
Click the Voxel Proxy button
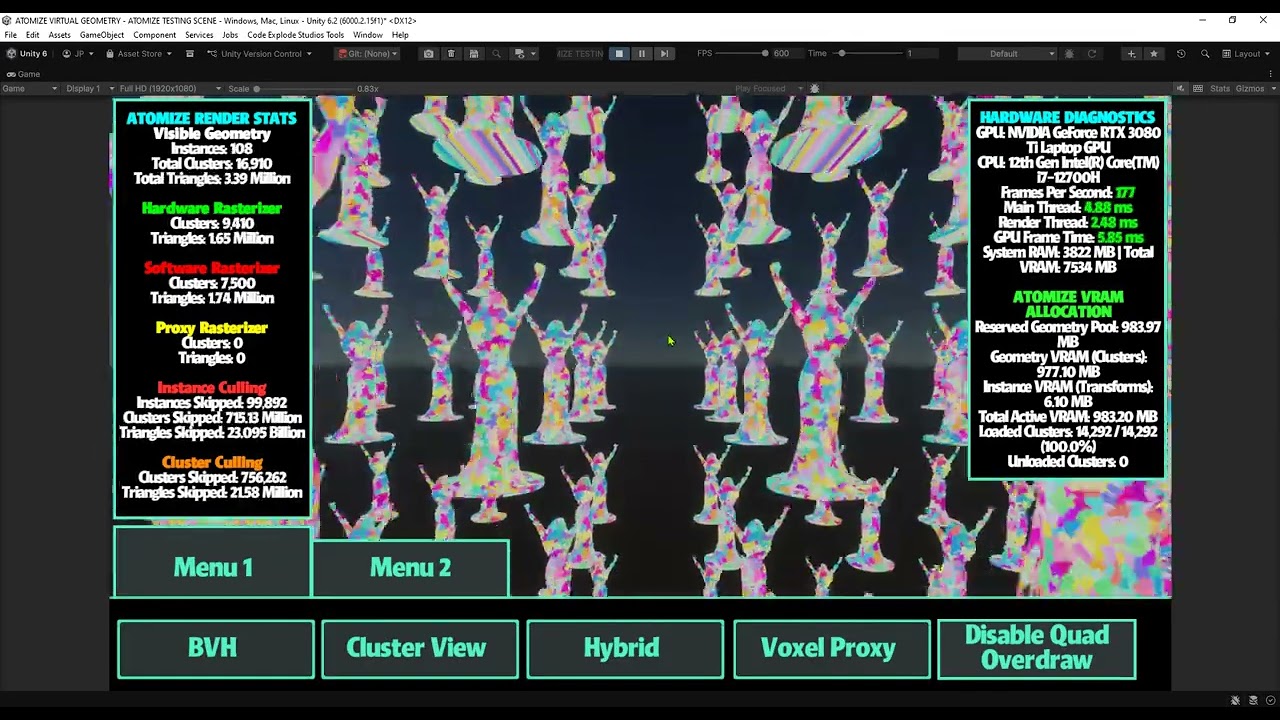tap(832, 649)
